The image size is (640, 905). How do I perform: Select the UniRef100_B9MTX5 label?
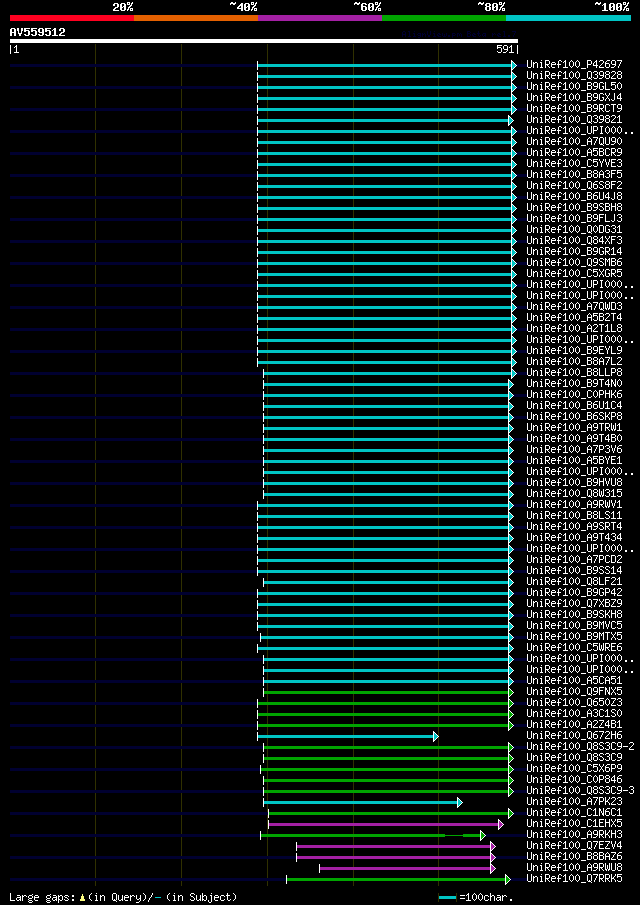[x=574, y=636]
